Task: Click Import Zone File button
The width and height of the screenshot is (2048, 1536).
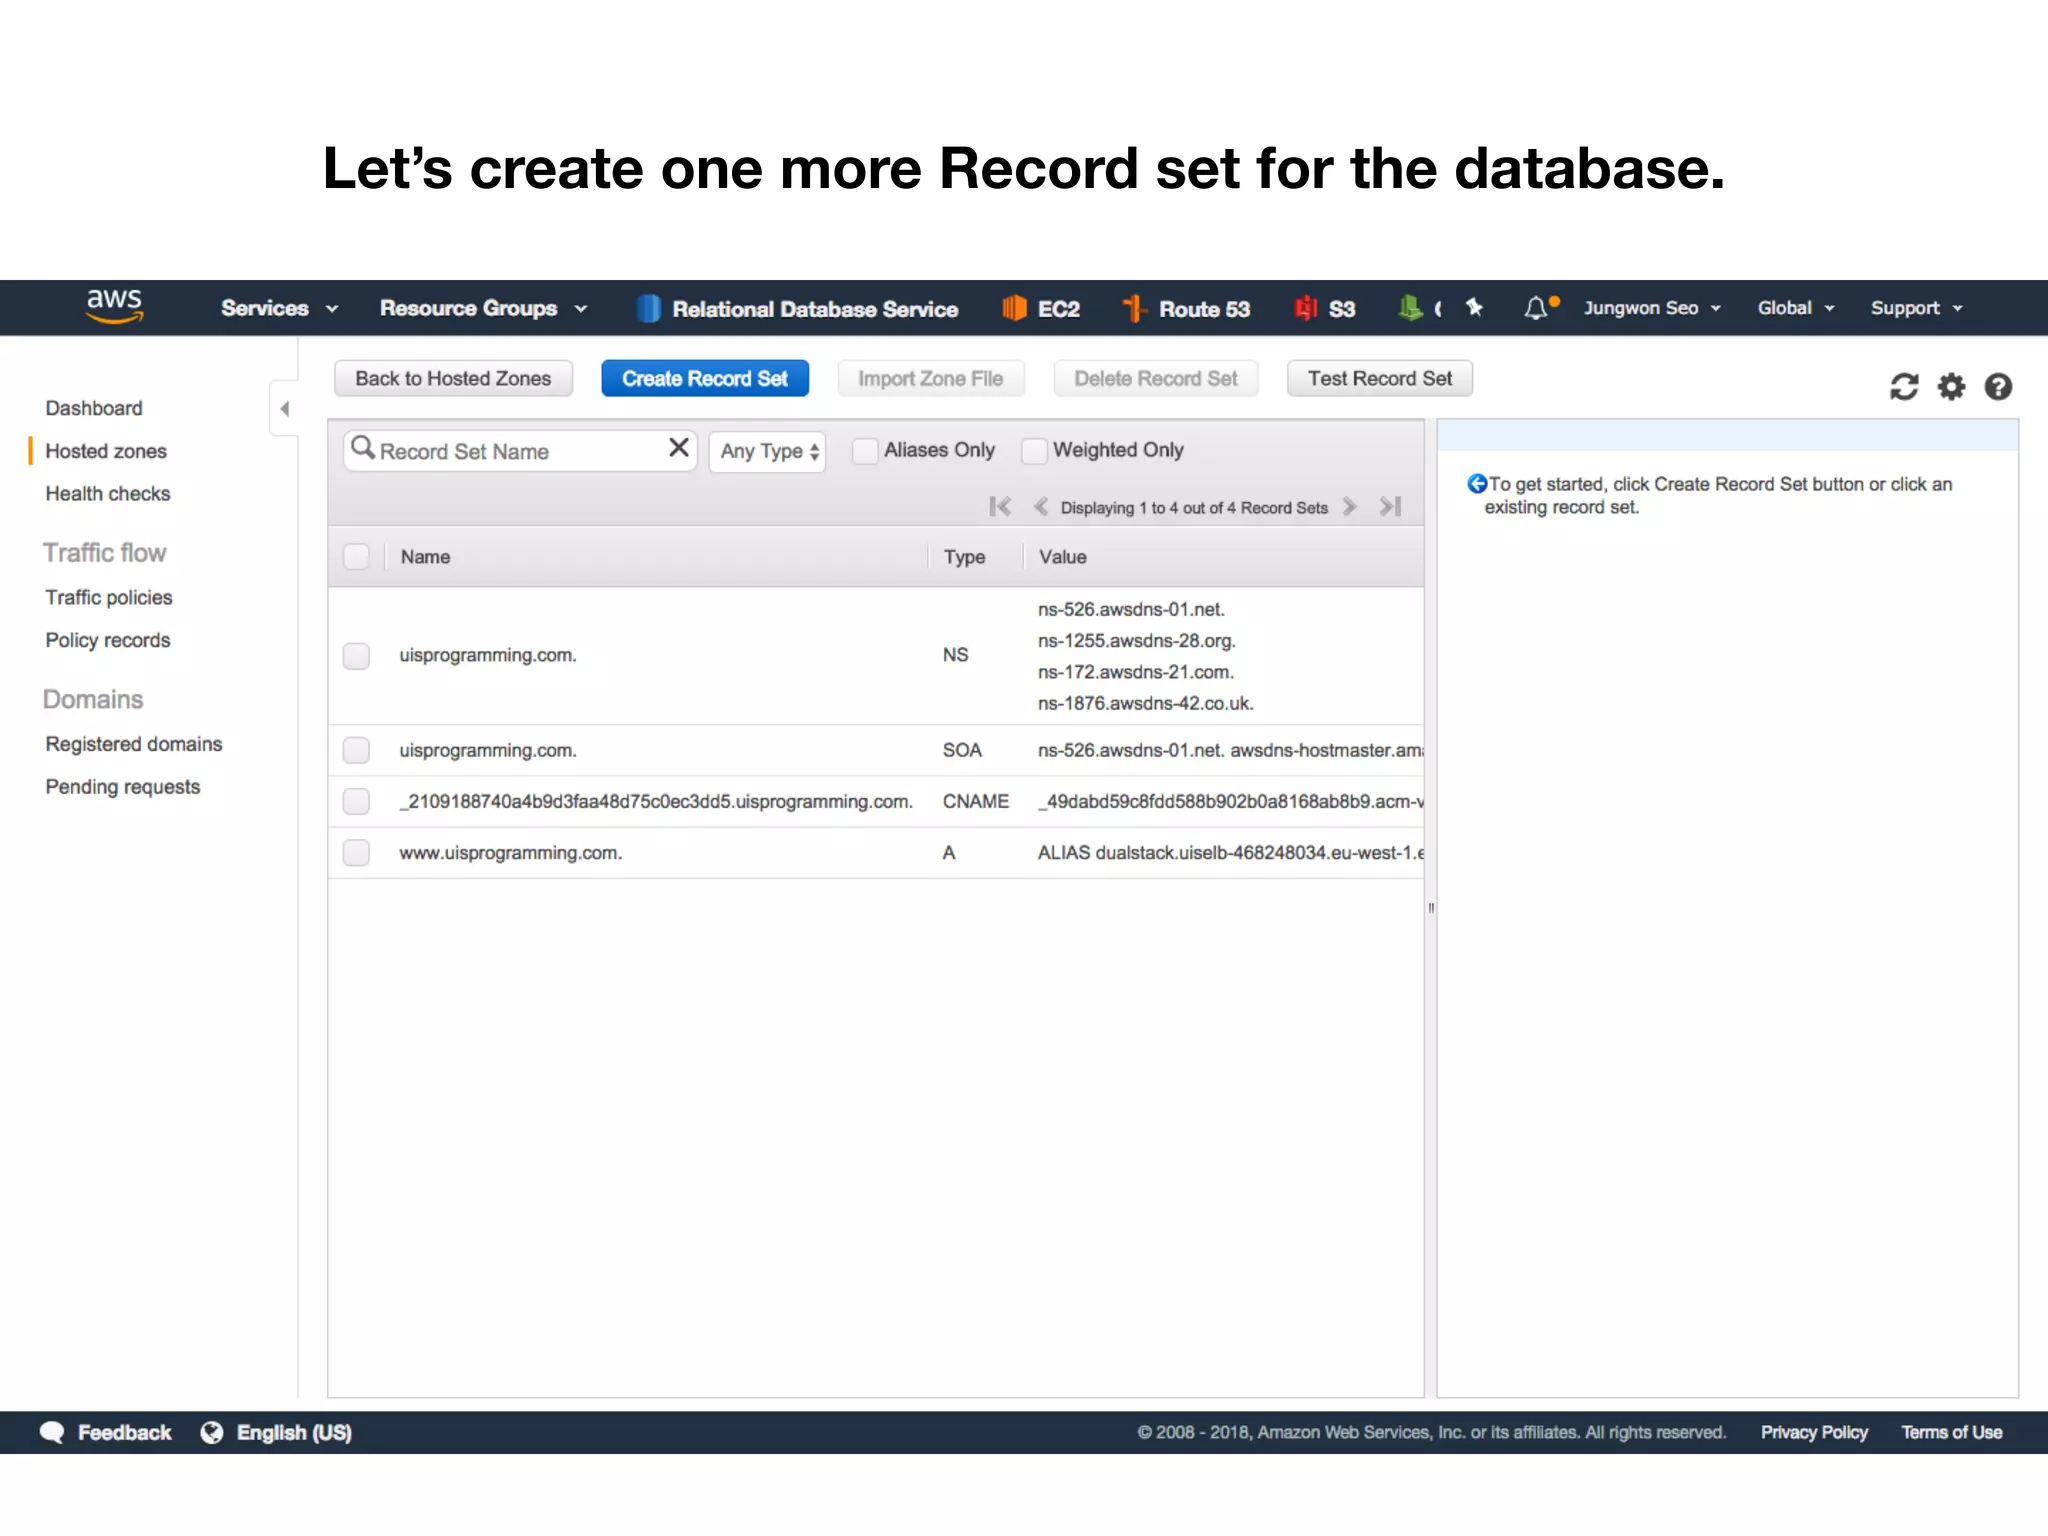Action: [x=930, y=378]
